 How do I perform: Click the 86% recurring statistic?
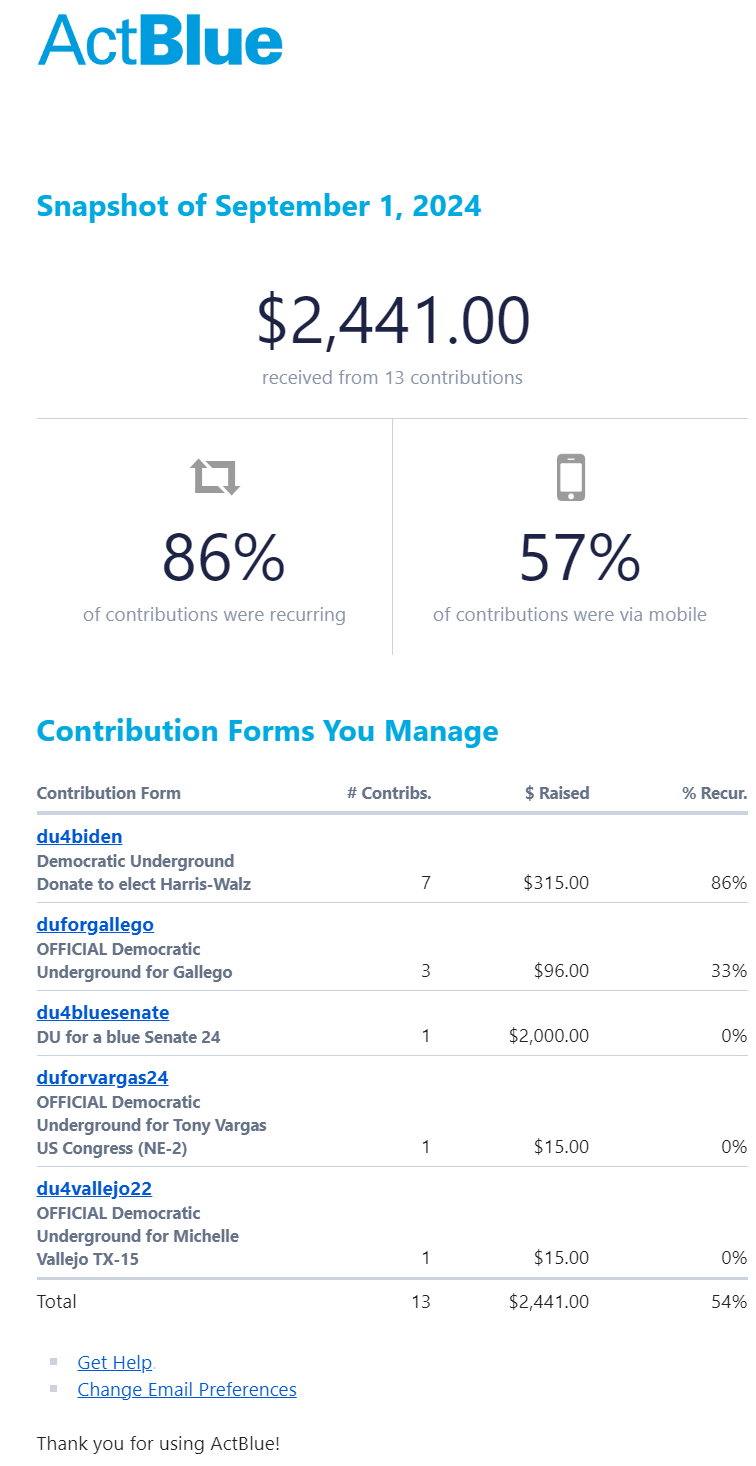click(x=223, y=558)
